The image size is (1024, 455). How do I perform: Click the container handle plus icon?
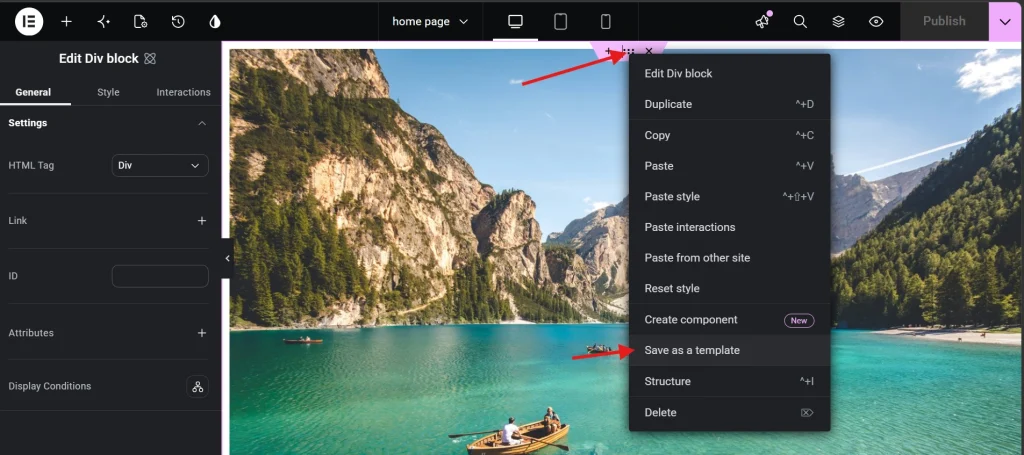609,50
